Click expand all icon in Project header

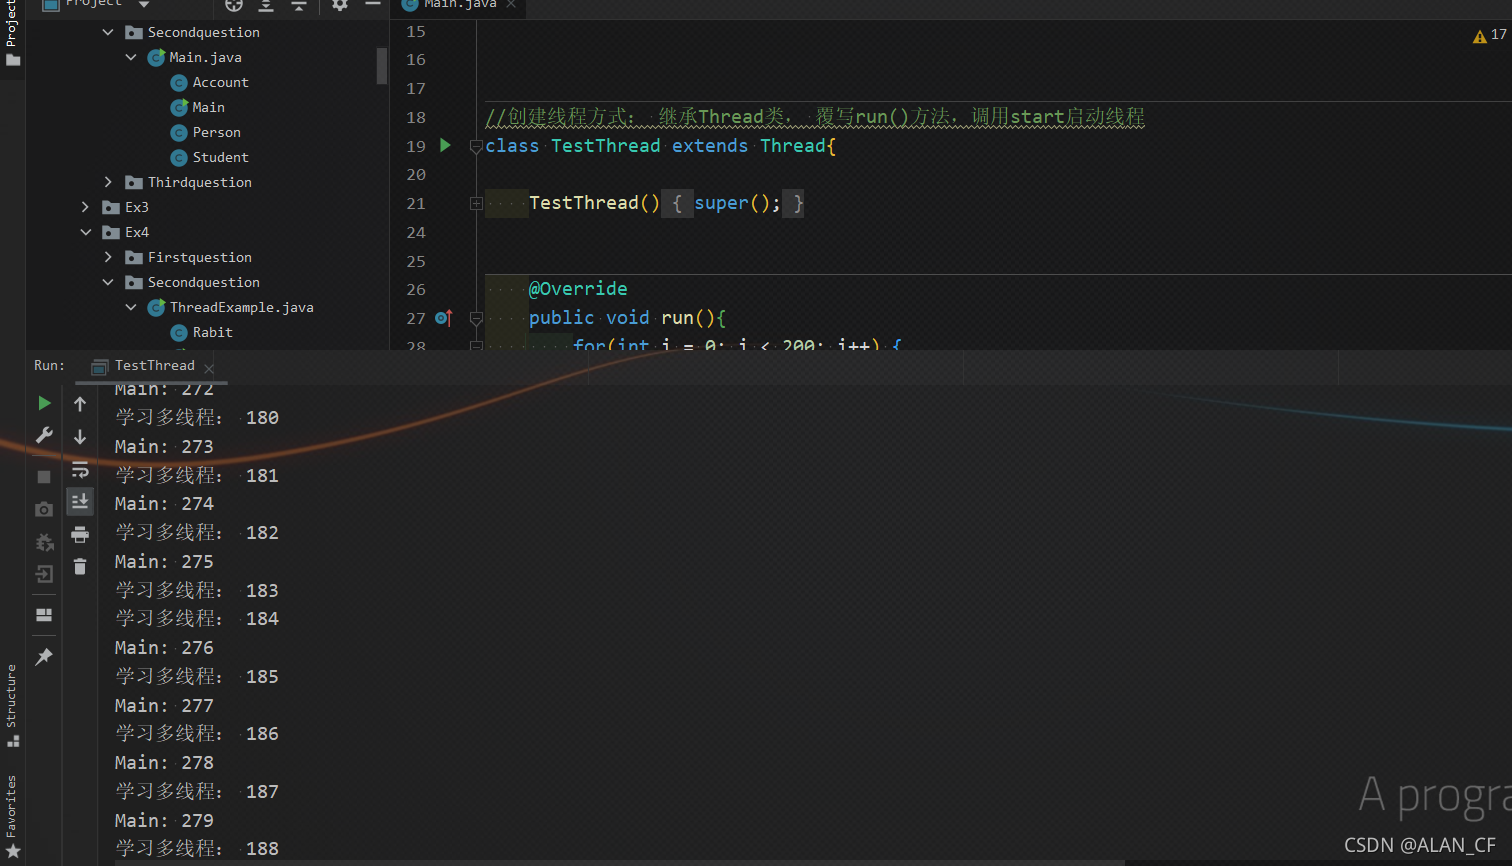pyautogui.click(x=266, y=5)
